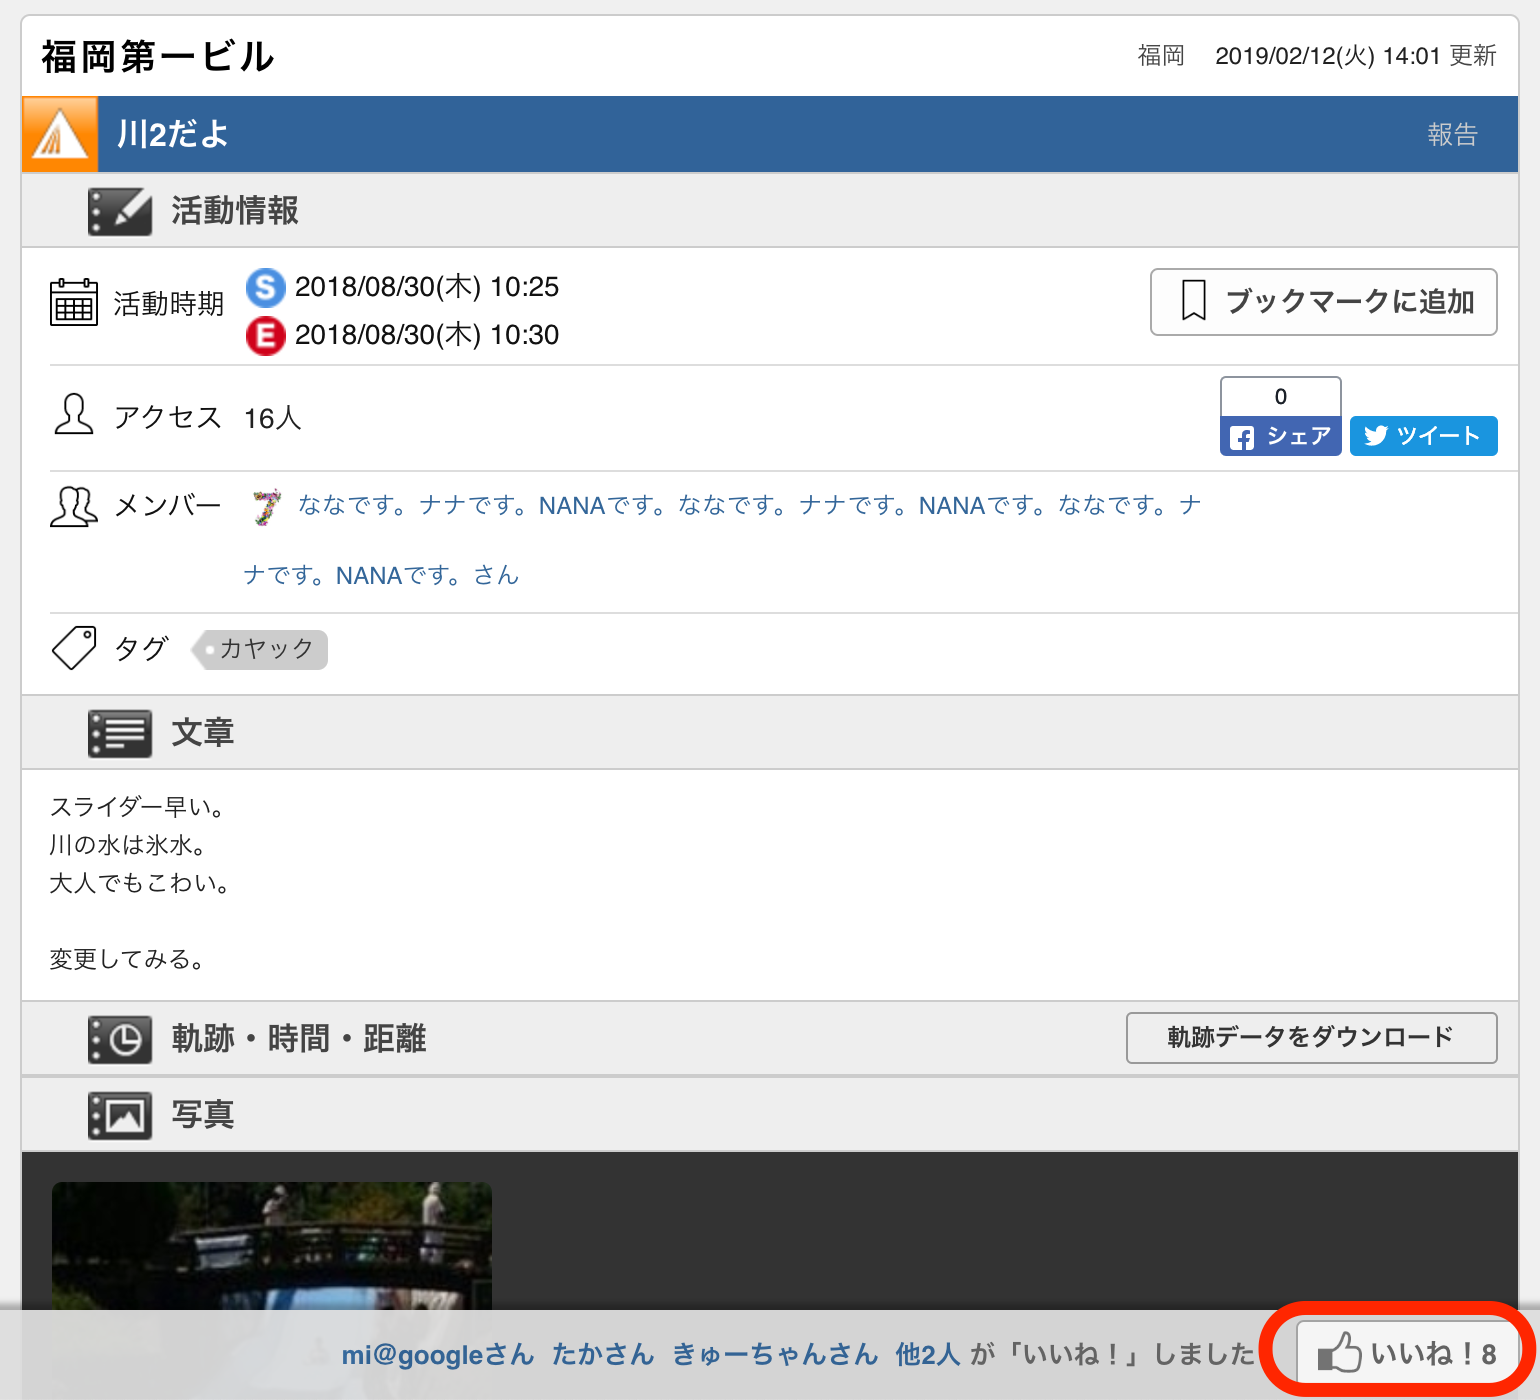Click the text line 川の水は氷水。
Viewport: 1540px width, 1400px height.
(128, 845)
